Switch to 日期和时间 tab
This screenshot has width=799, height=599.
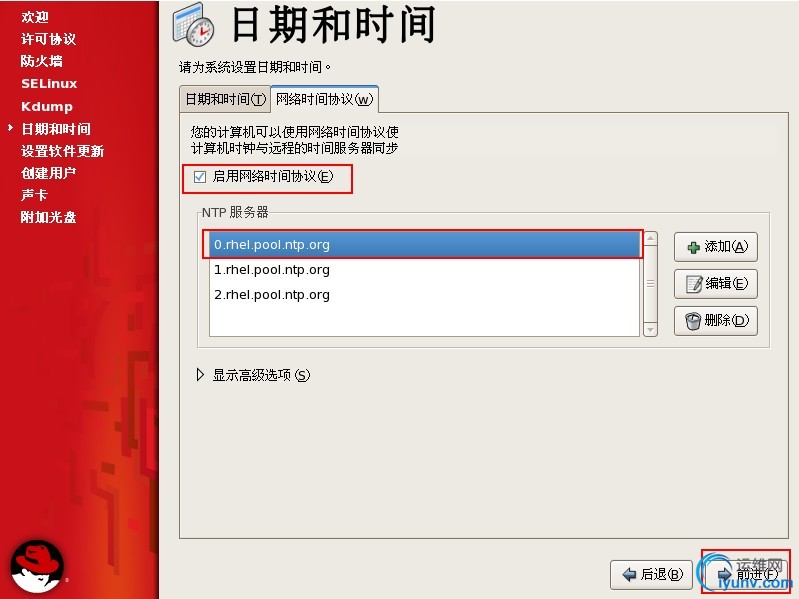point(225,99)
